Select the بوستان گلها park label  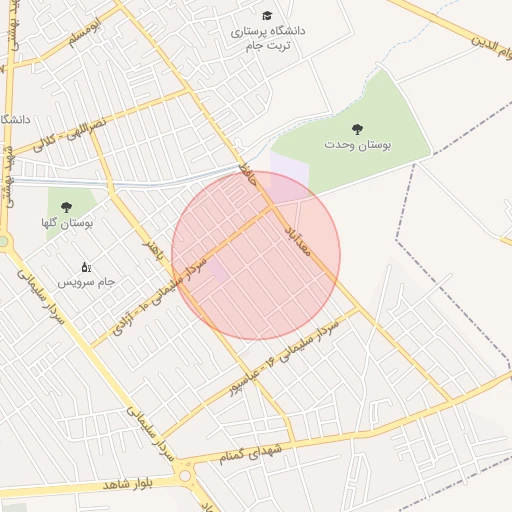pyautogui.click(x=67, y=223)
